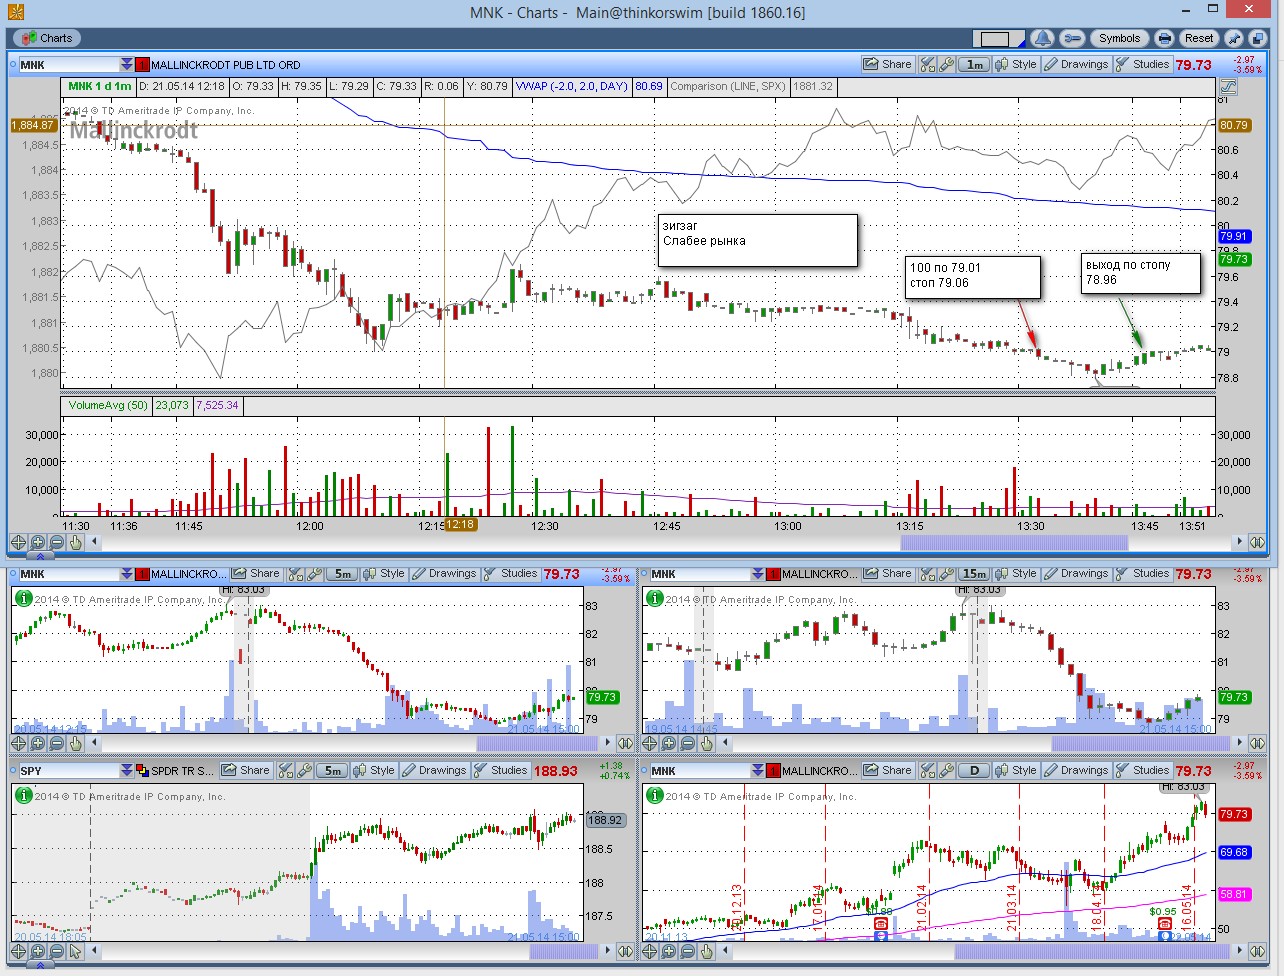Viewport: 1284px width, 976px height.
Task: Click the Symbols button
Action: pos(1119,38)
